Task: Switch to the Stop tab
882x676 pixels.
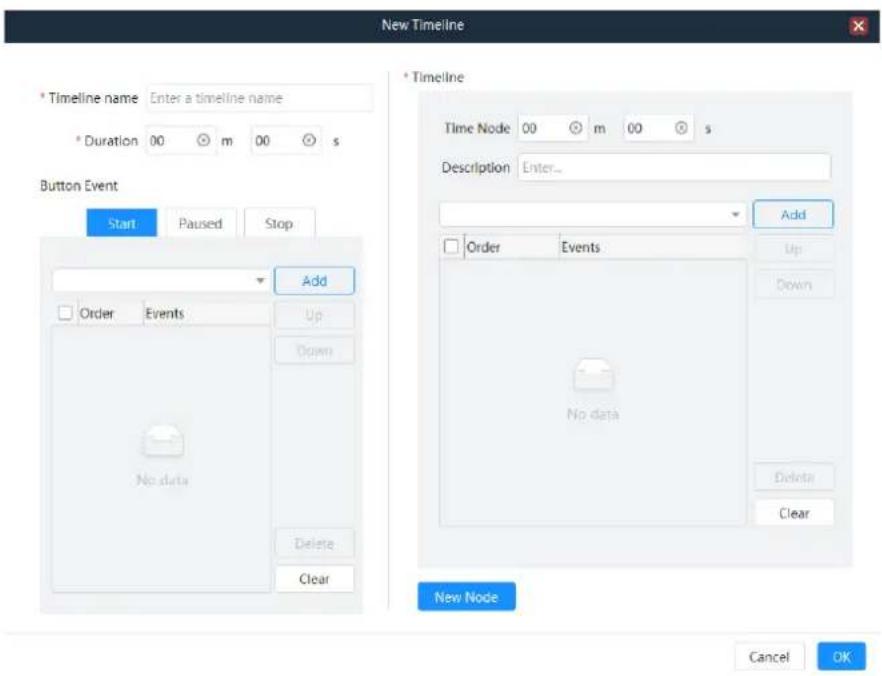Action: [279, 223]
